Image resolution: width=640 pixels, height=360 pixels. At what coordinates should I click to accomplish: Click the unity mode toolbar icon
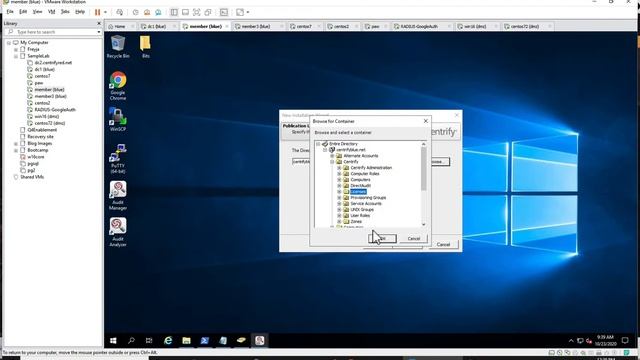pyautogui.click(x=208, y=12)
